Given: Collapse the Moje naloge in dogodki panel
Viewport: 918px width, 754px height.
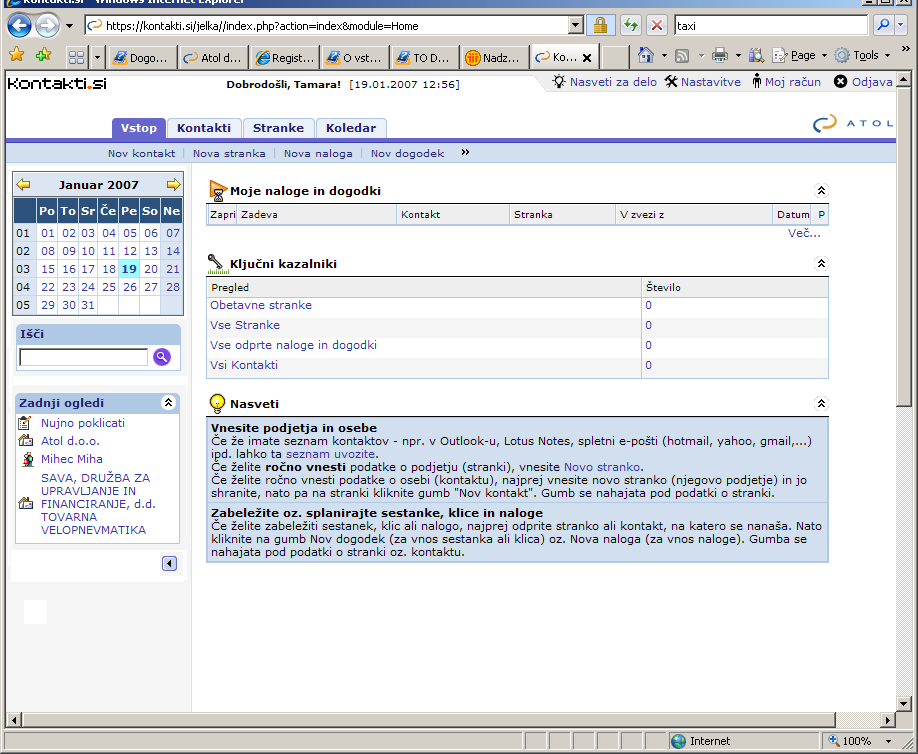Looking at the screenshot, I should [x=821, y=190].
